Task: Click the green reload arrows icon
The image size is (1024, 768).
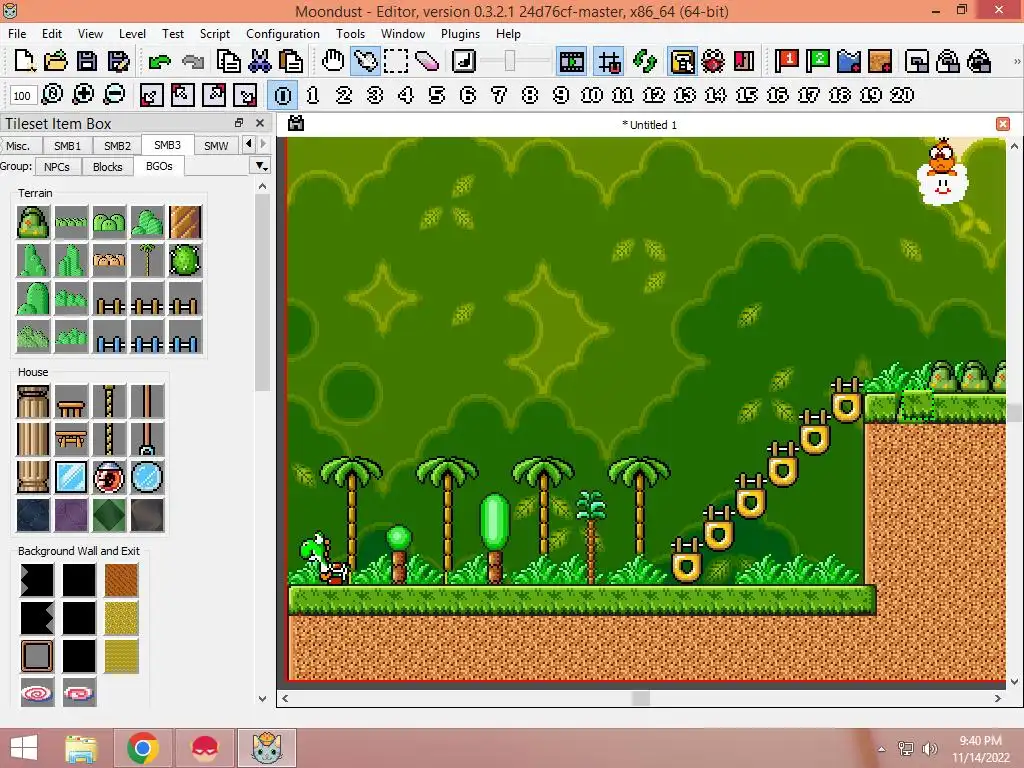Action: click(645, 61)
